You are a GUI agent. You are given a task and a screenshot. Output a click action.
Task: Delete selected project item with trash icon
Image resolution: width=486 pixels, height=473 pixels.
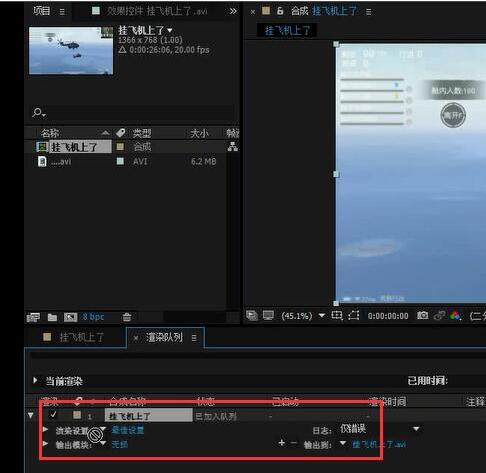[127, 317]
